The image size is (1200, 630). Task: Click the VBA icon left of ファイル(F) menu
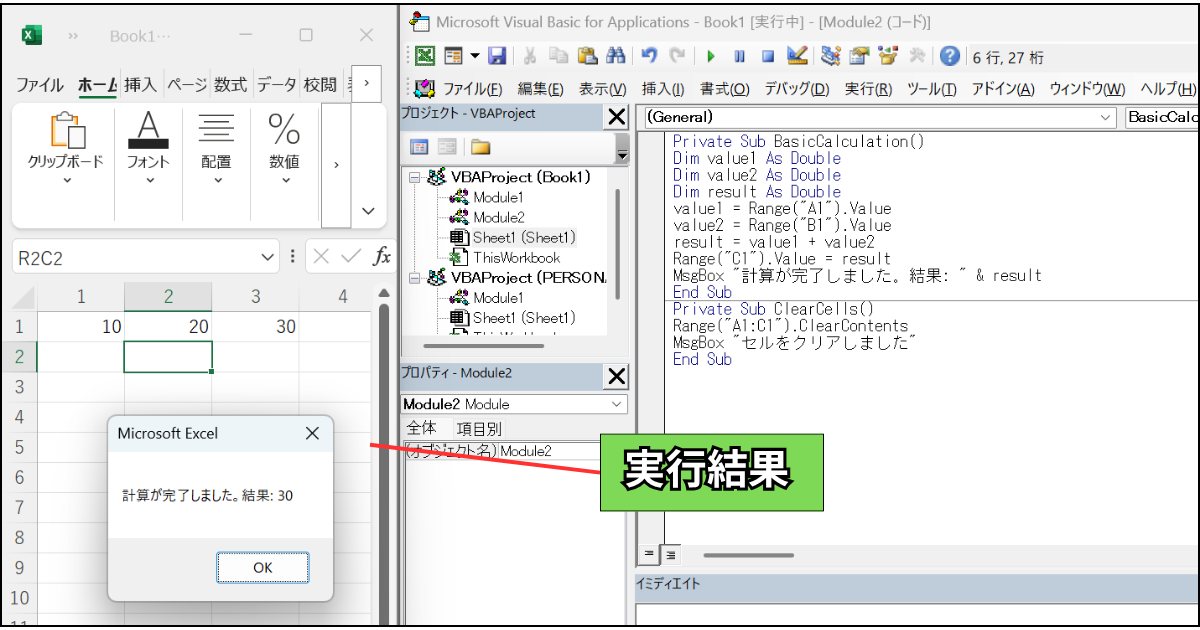(424, 88)
